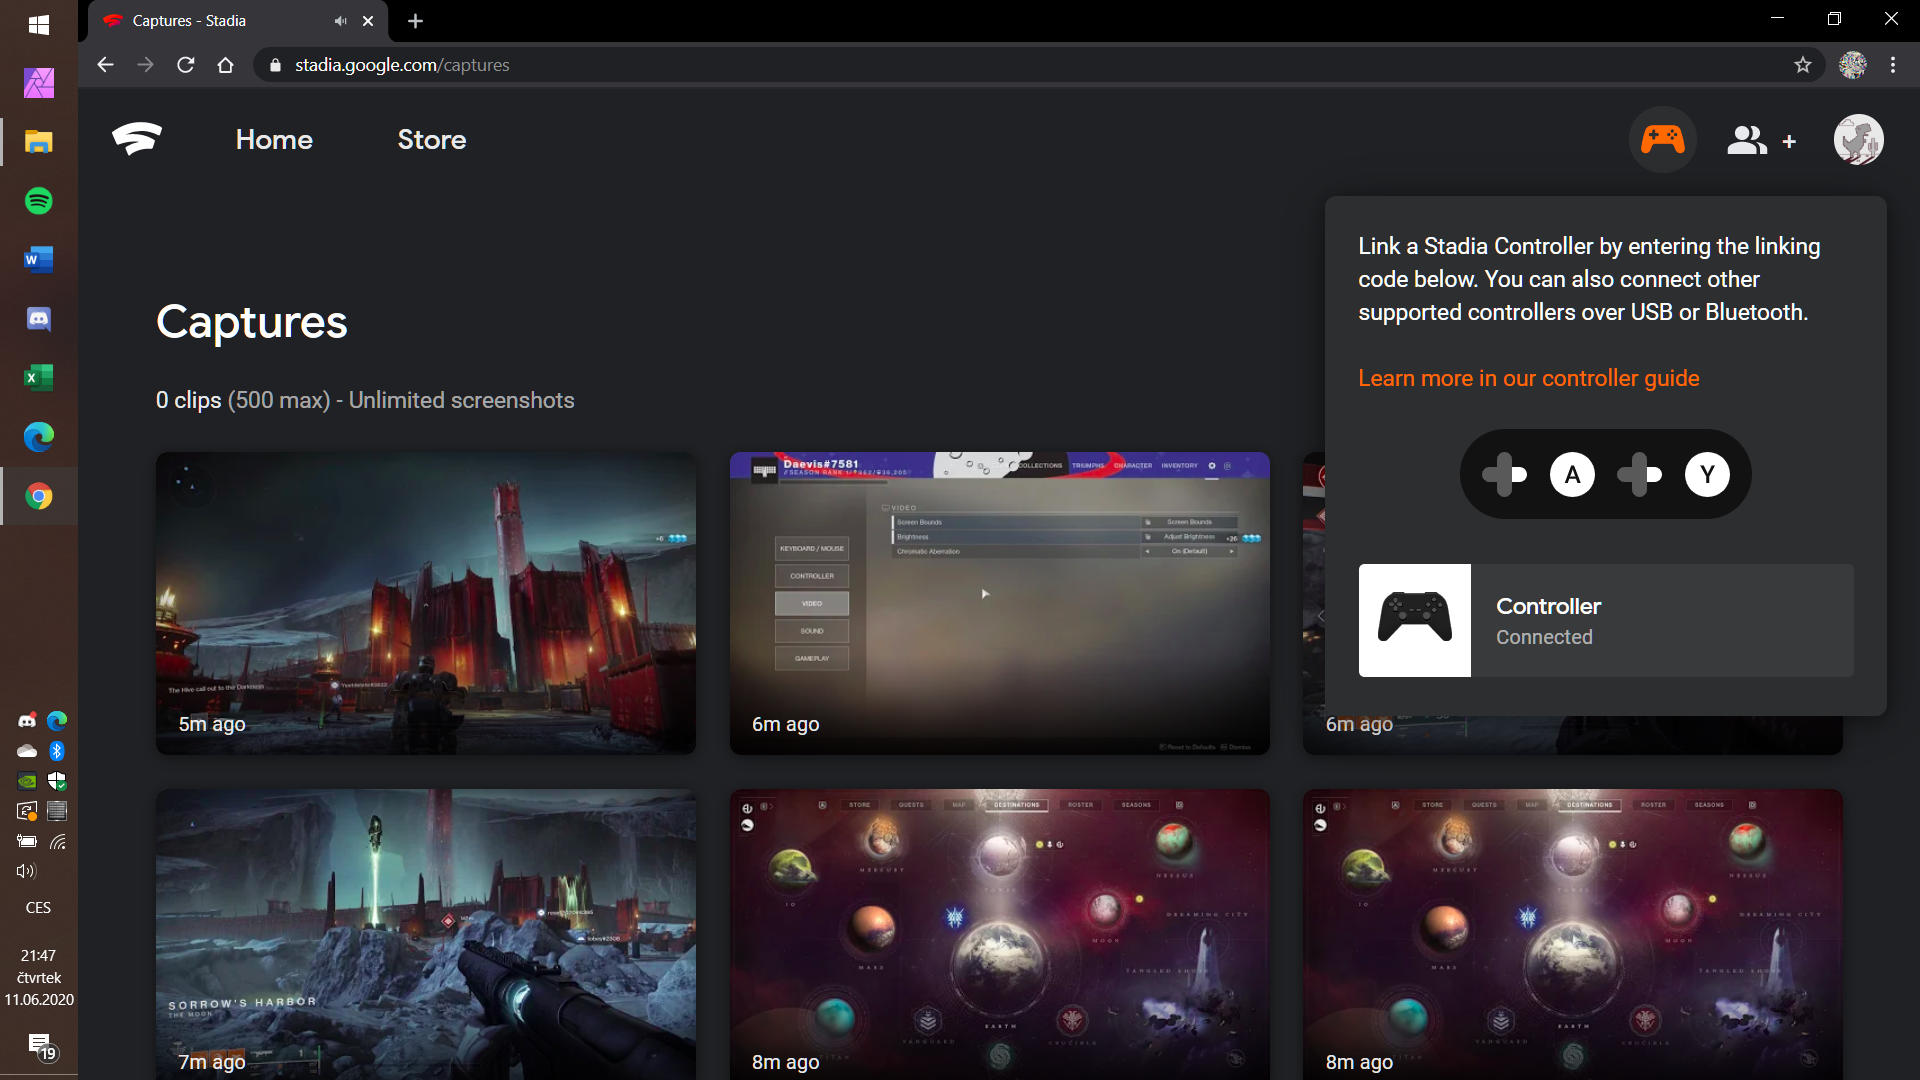Bookmark page with the star icon

pyautogui.click(x=1802, y=65)
